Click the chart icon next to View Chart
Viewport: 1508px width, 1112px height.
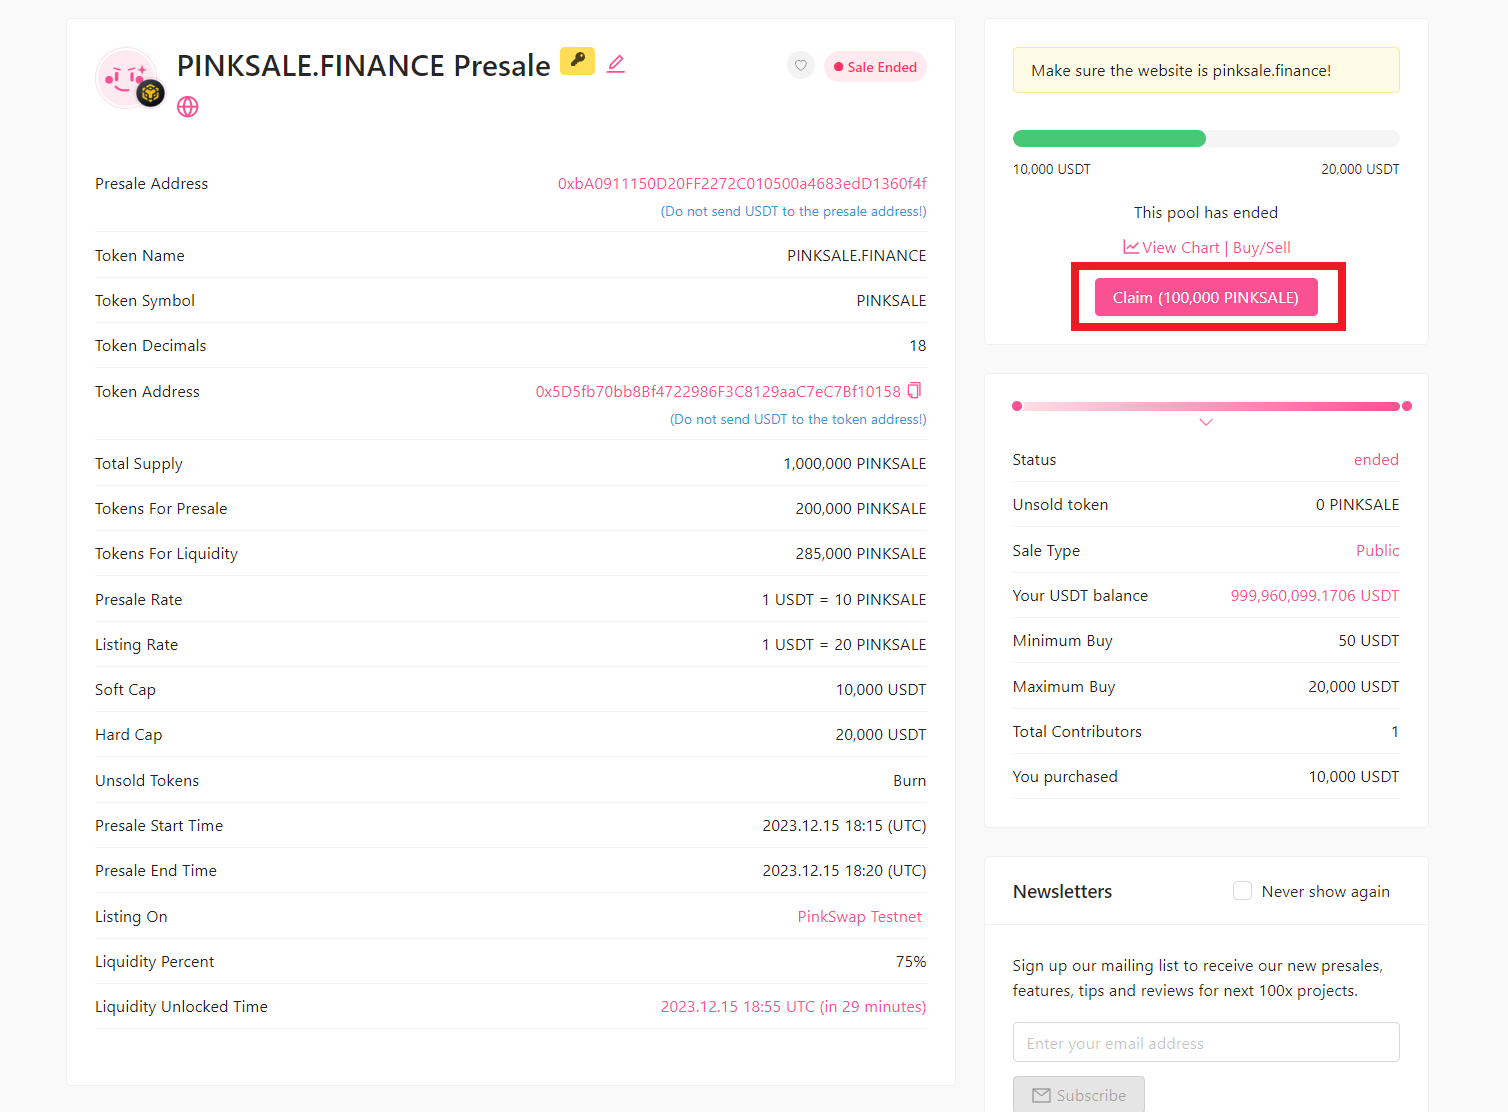pos(1130,246)
